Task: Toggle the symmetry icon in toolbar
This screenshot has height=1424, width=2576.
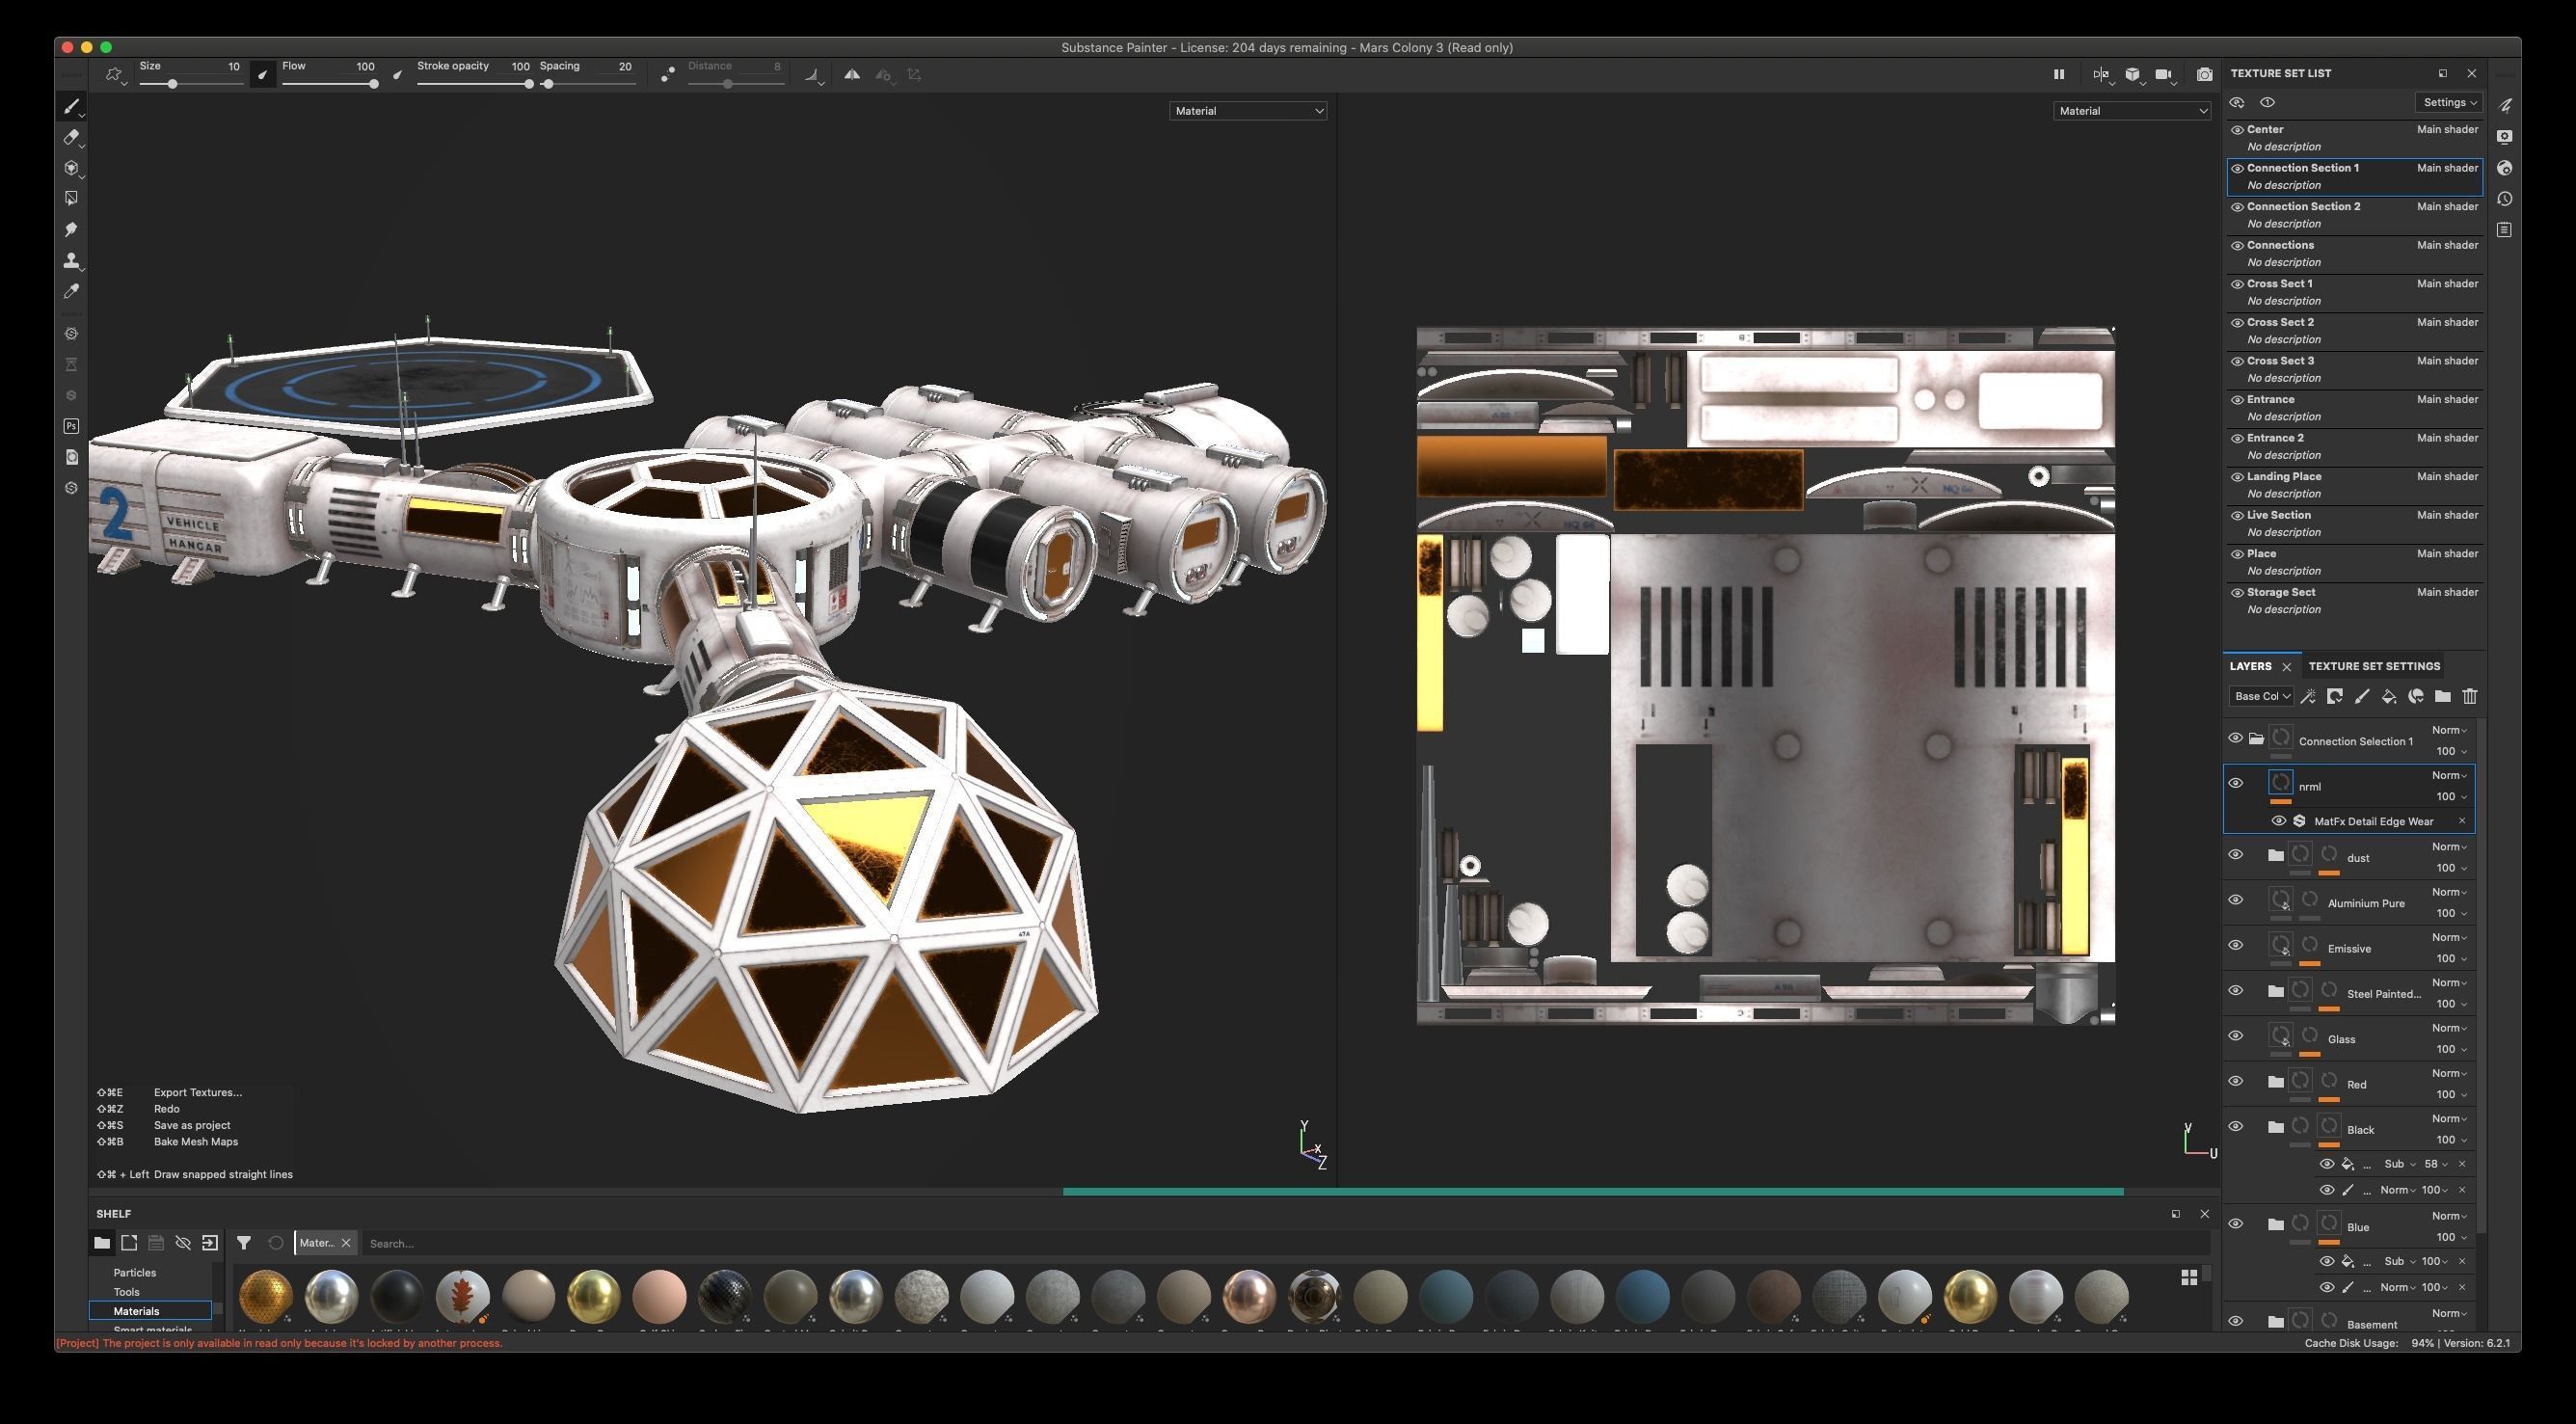Action: tap(852, 74)
